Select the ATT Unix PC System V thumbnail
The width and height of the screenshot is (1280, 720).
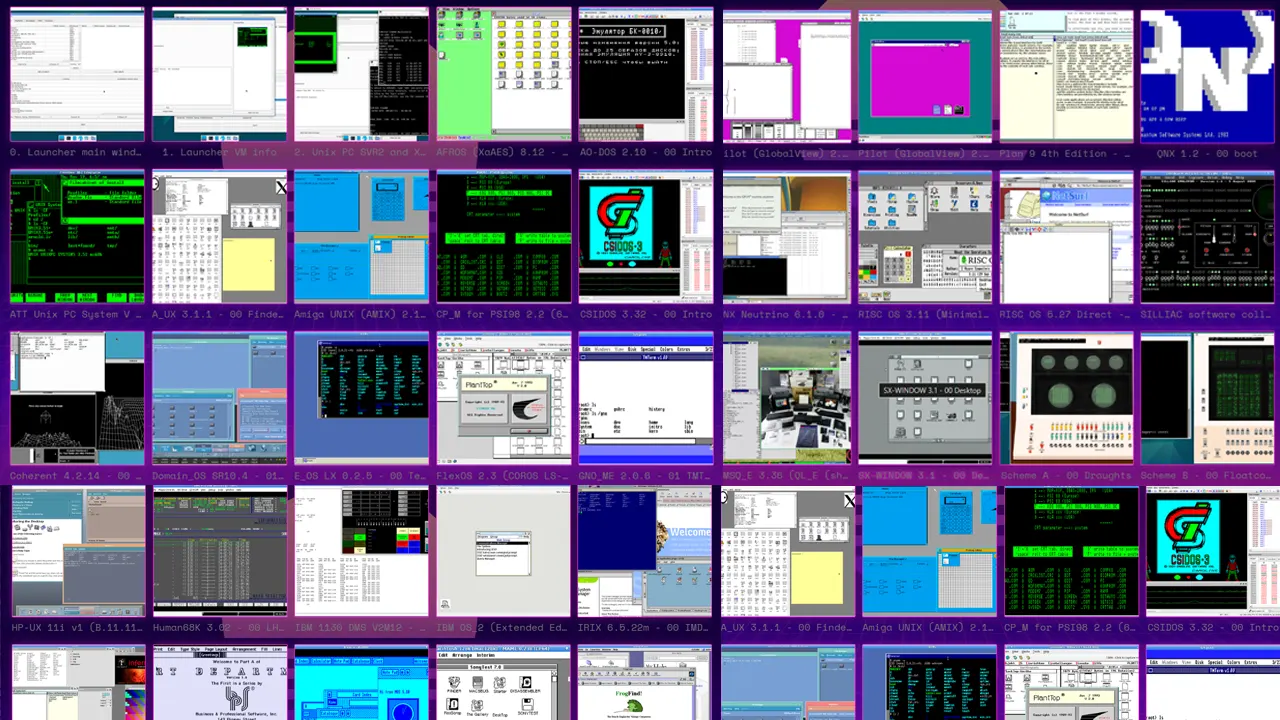click(77, 237)
